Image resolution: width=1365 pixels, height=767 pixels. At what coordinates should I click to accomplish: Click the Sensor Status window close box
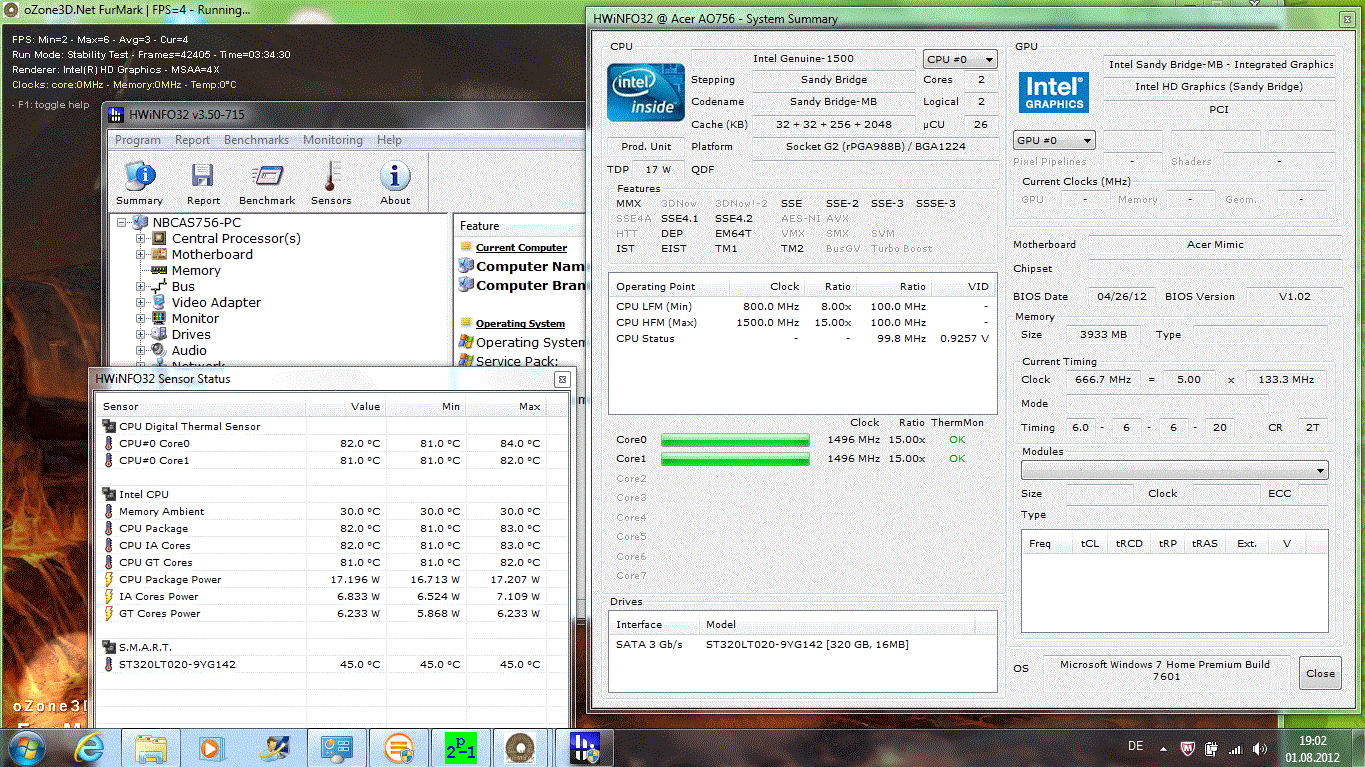point(562,379)
